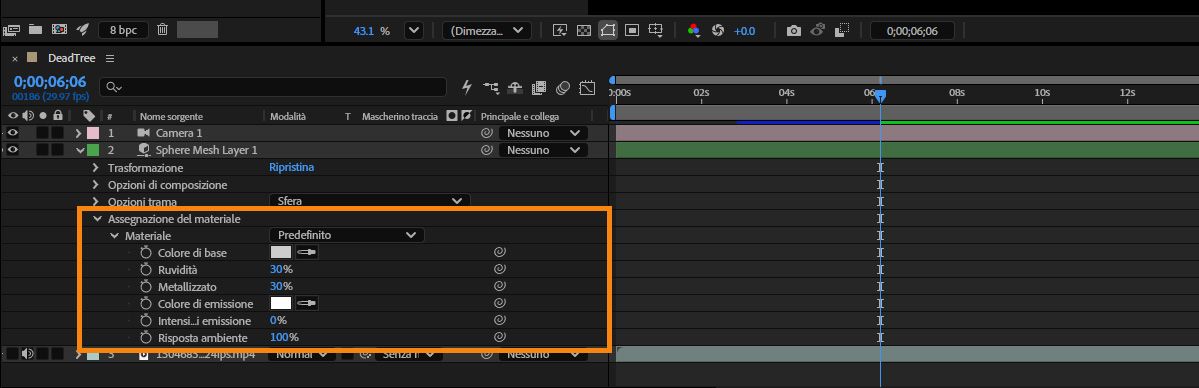The image size is (1199, 388).
Task: Enable frame blending for all layers
Action: point(539,88)
